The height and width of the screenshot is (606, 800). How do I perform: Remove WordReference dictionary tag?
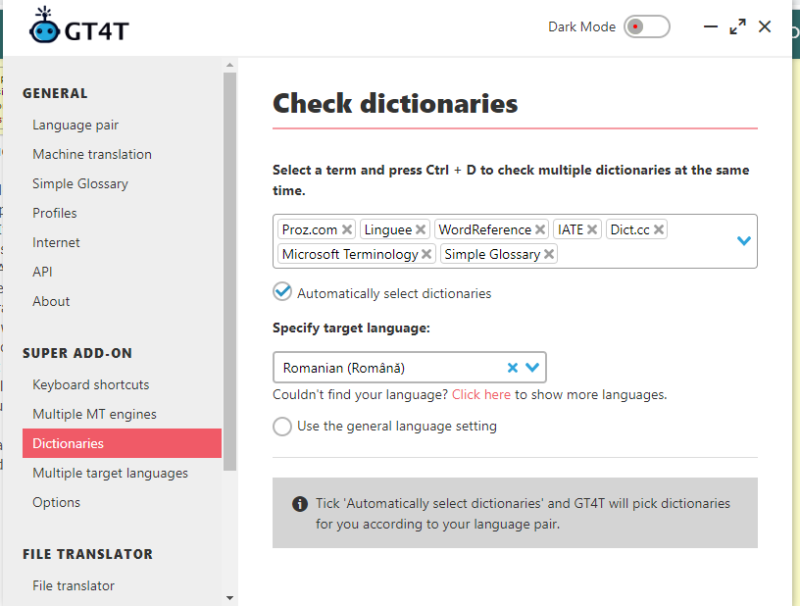pyautogui.click(x=540, y=230)
